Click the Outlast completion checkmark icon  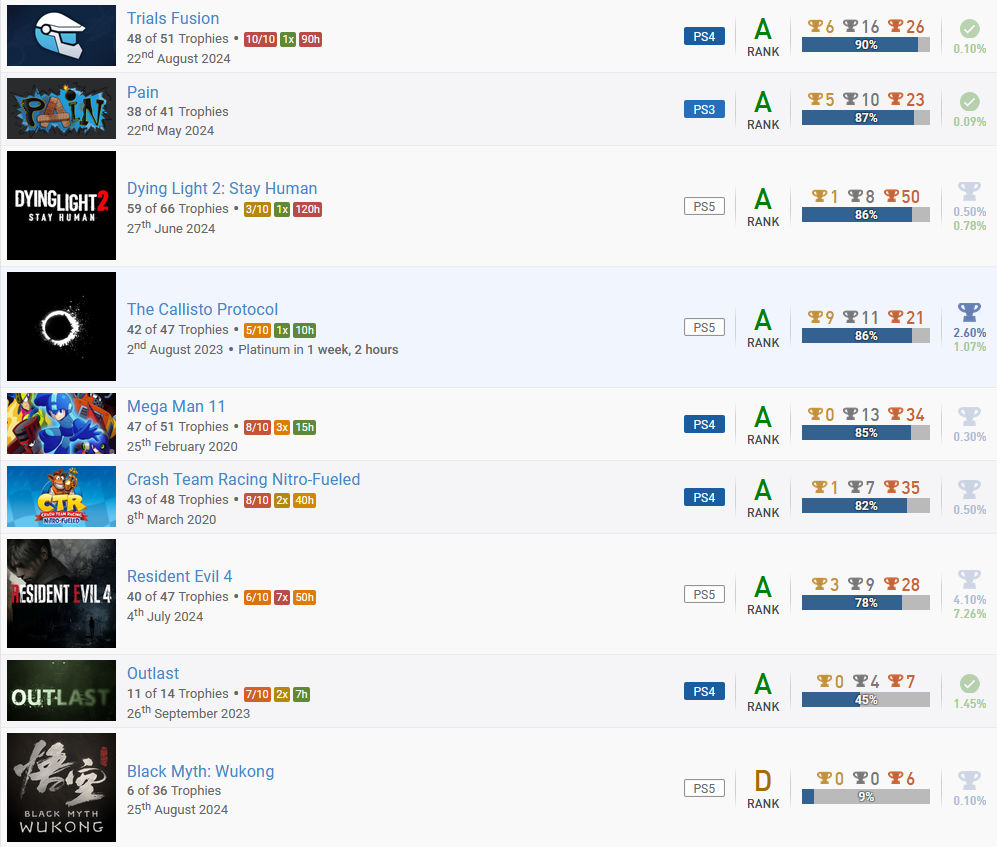click(969, 683)
